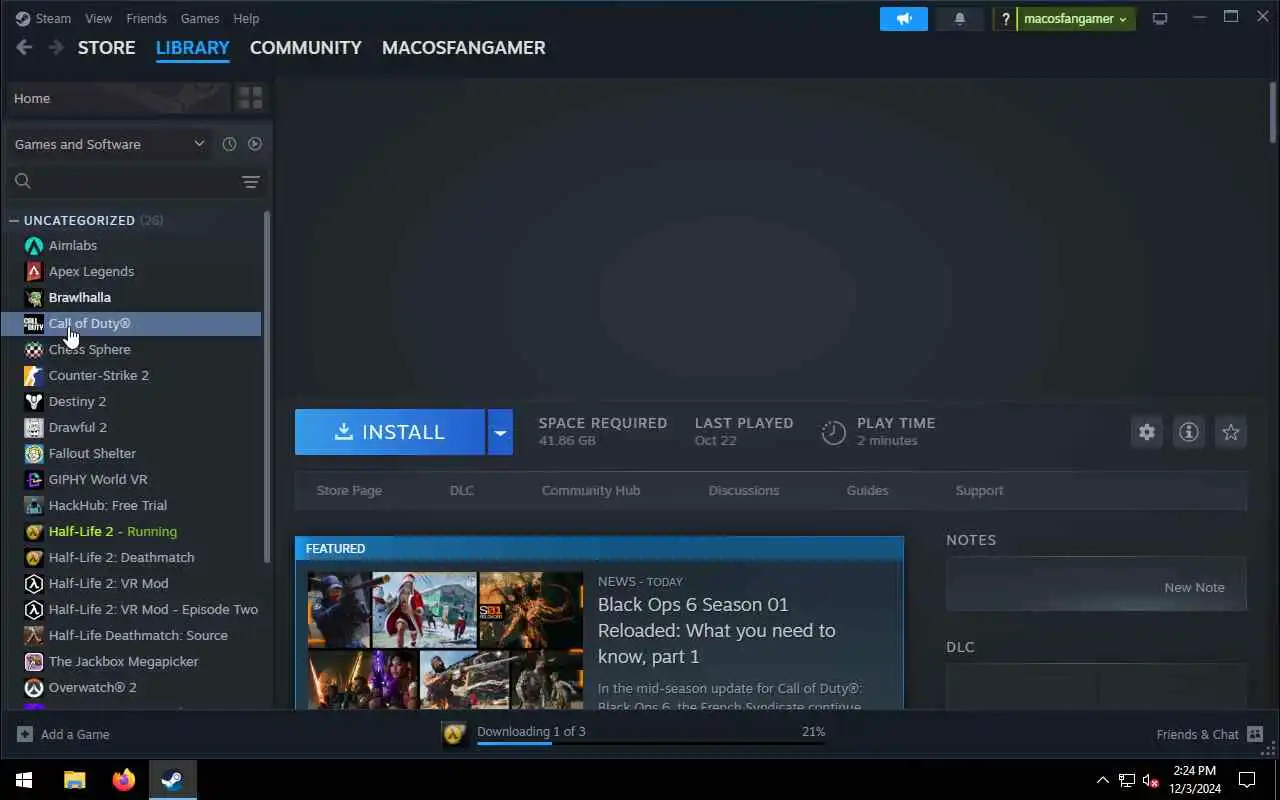This screenshot has width=1280, height=800.
Task: Open the Support link
Action: tap(979, 491)
